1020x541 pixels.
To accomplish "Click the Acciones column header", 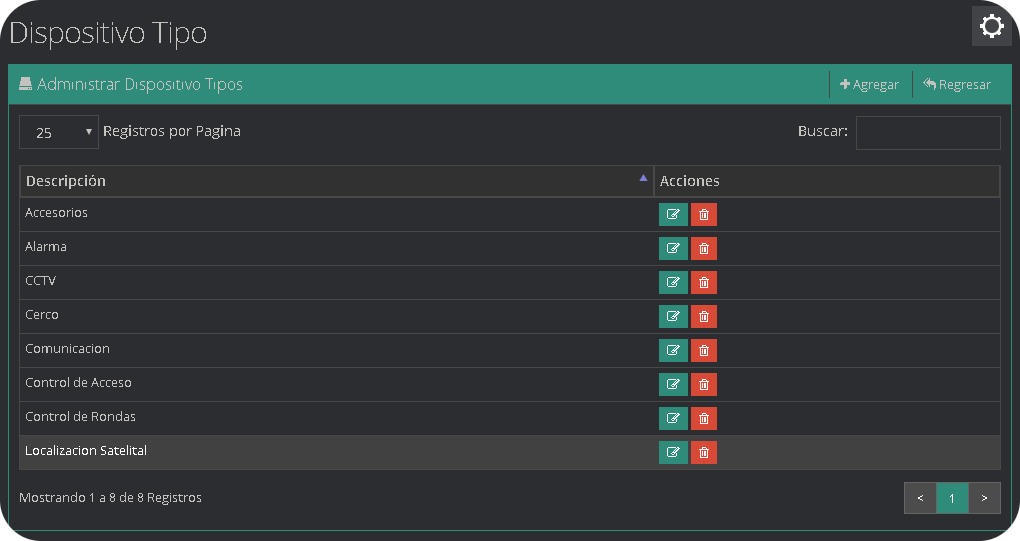I will point(826,181).
